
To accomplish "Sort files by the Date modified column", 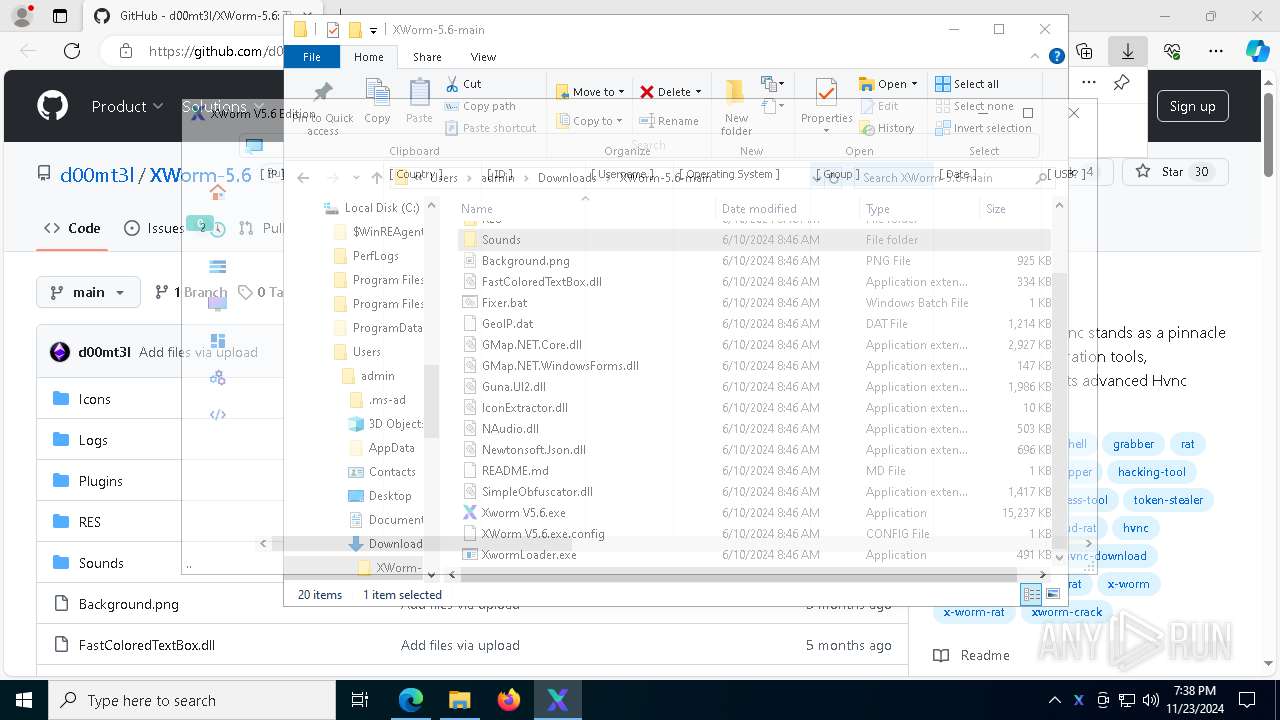I will tap(759, 209).
